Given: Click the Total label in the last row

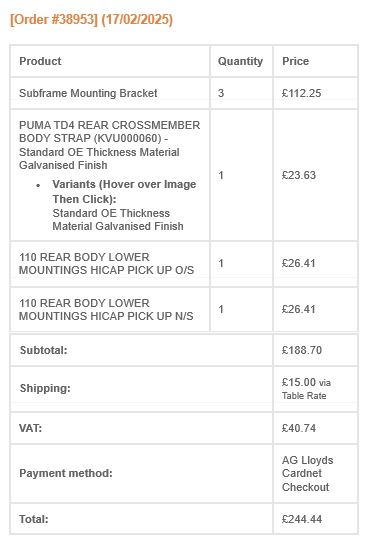Looking at the screenshot, I should (34, 519).
